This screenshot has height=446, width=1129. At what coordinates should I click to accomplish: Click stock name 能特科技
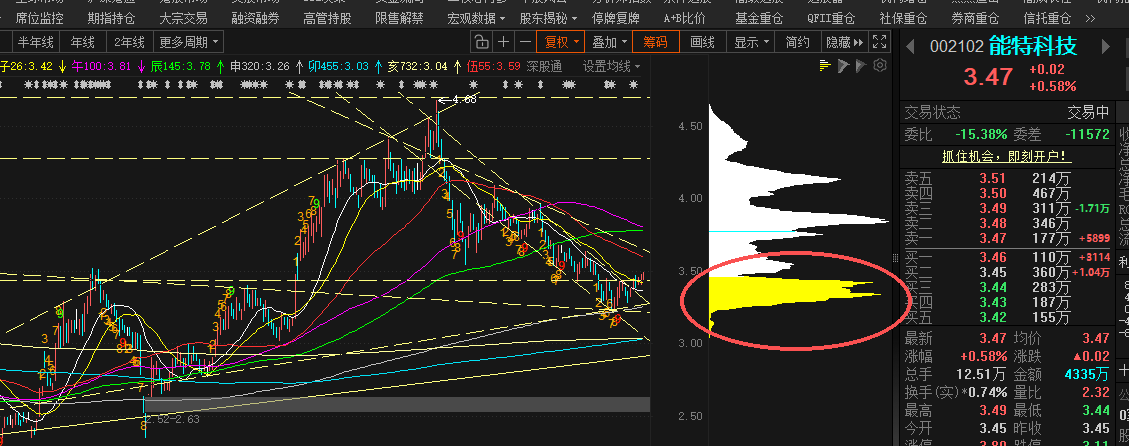pos(1033,47)
